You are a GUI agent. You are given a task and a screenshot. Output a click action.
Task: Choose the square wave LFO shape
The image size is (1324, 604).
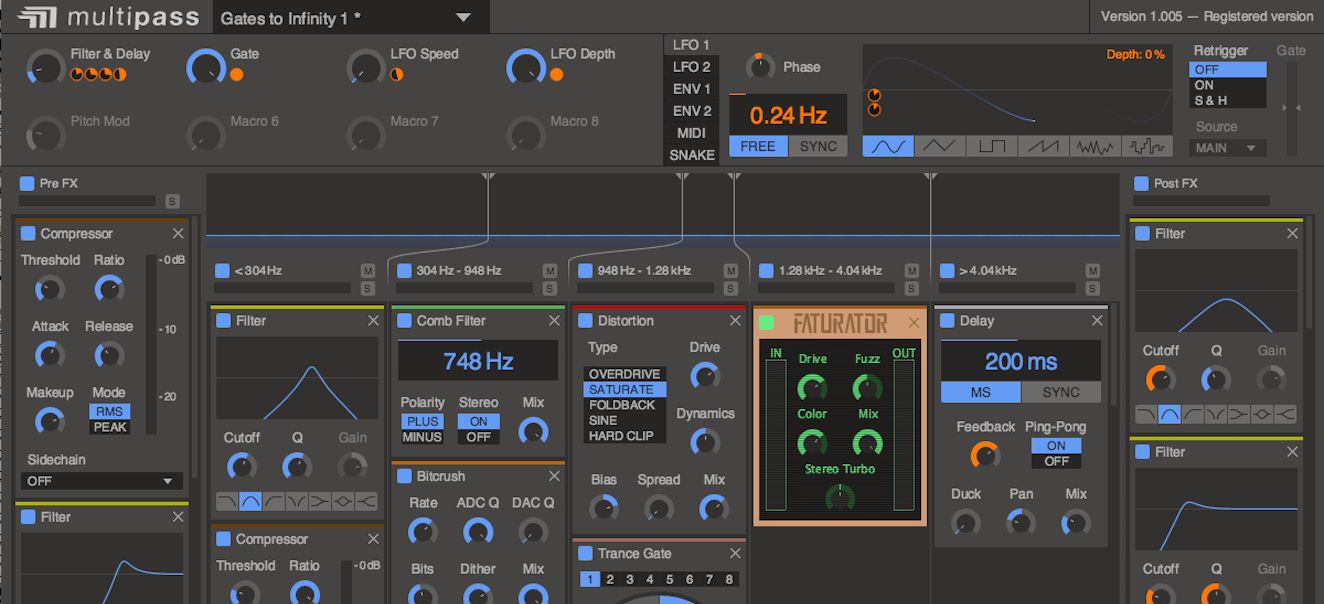tap(992, 146)
